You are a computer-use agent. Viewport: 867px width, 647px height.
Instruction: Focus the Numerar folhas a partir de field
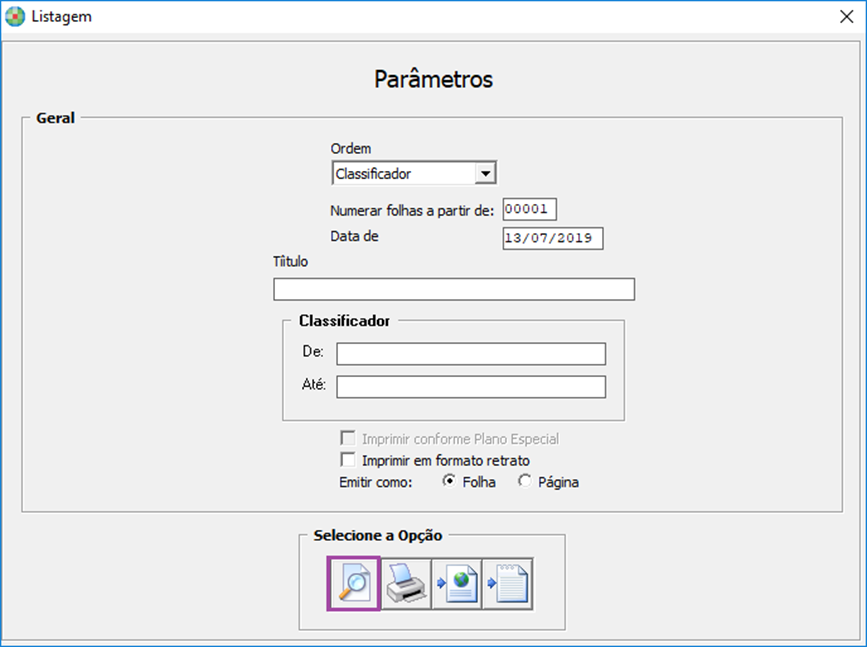point(530,209)
